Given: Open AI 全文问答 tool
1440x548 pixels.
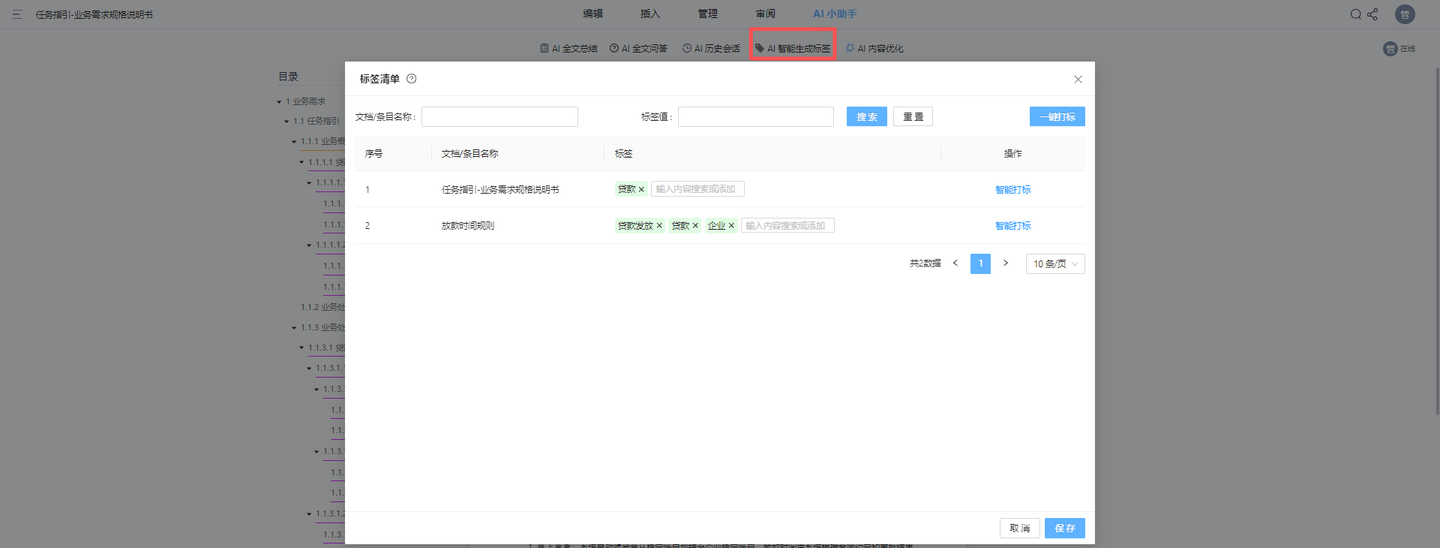Looking at the screenshot, I should pyautogui.click(x=638, y=48).
